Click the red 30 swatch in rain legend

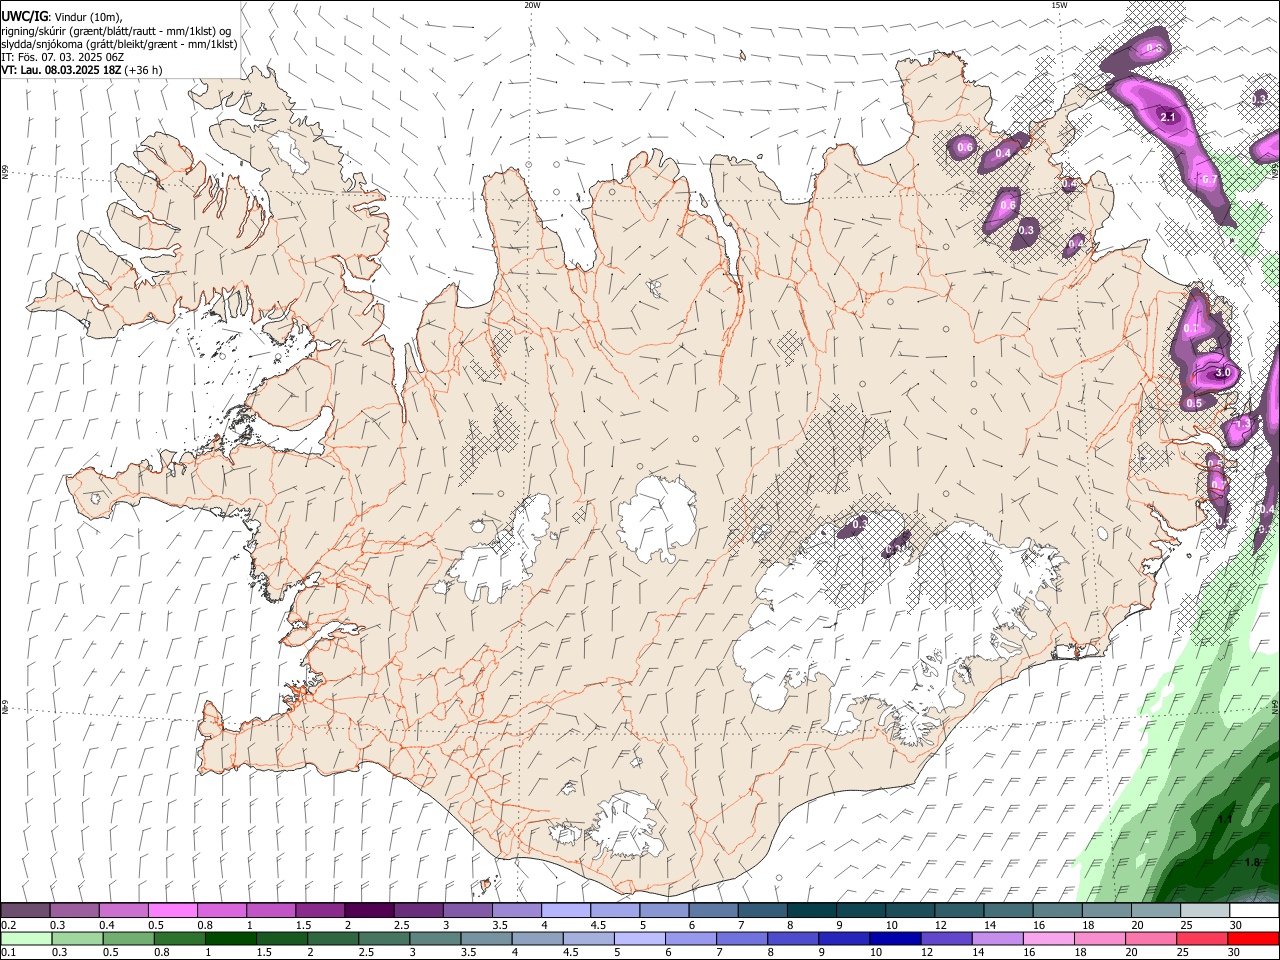1254,939
